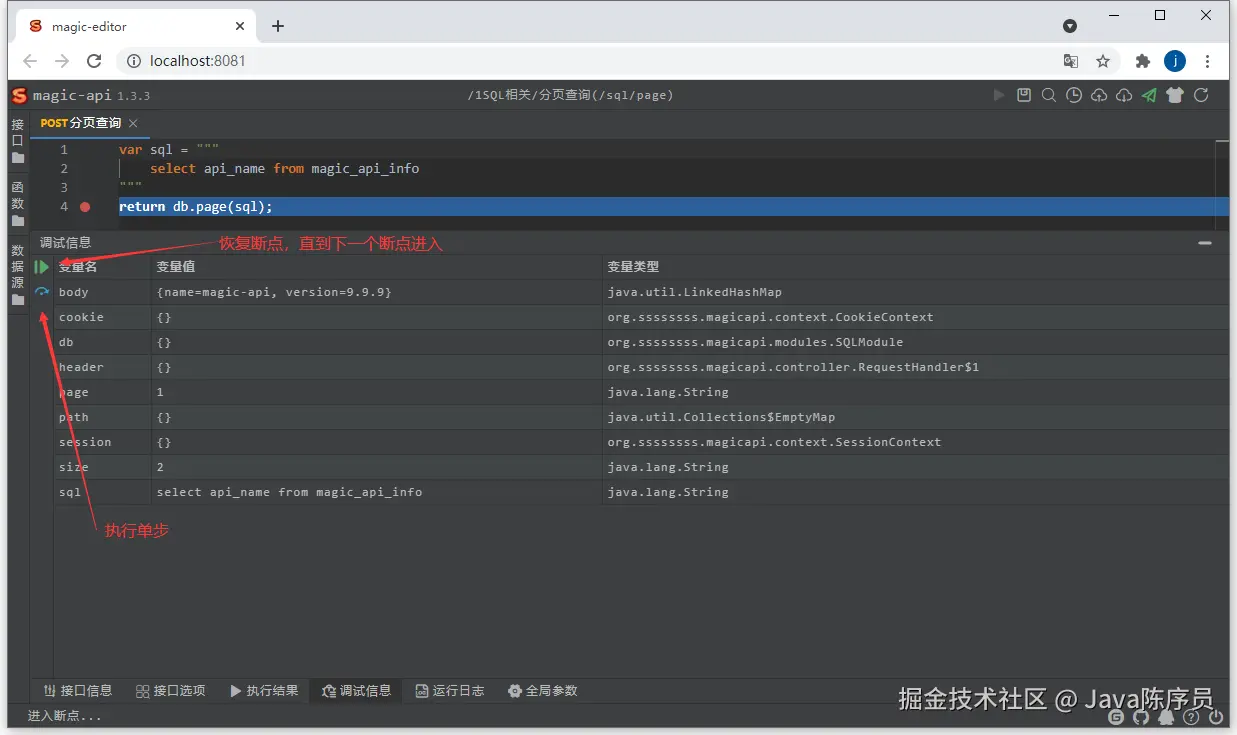Click the browser back arrow
1237x735 pixels.
(30, 61)
